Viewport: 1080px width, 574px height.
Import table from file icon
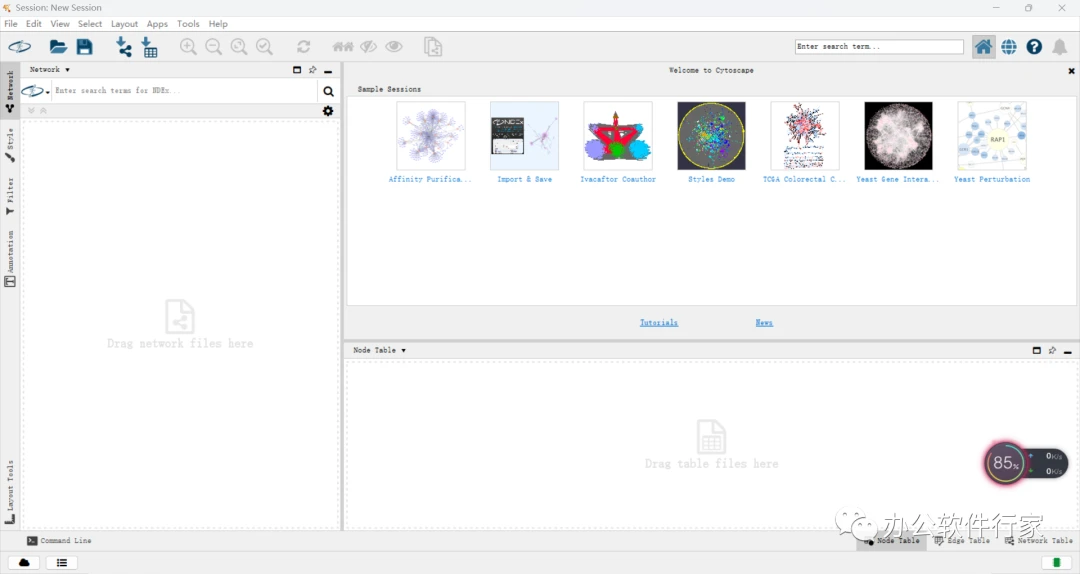[149, 47]
